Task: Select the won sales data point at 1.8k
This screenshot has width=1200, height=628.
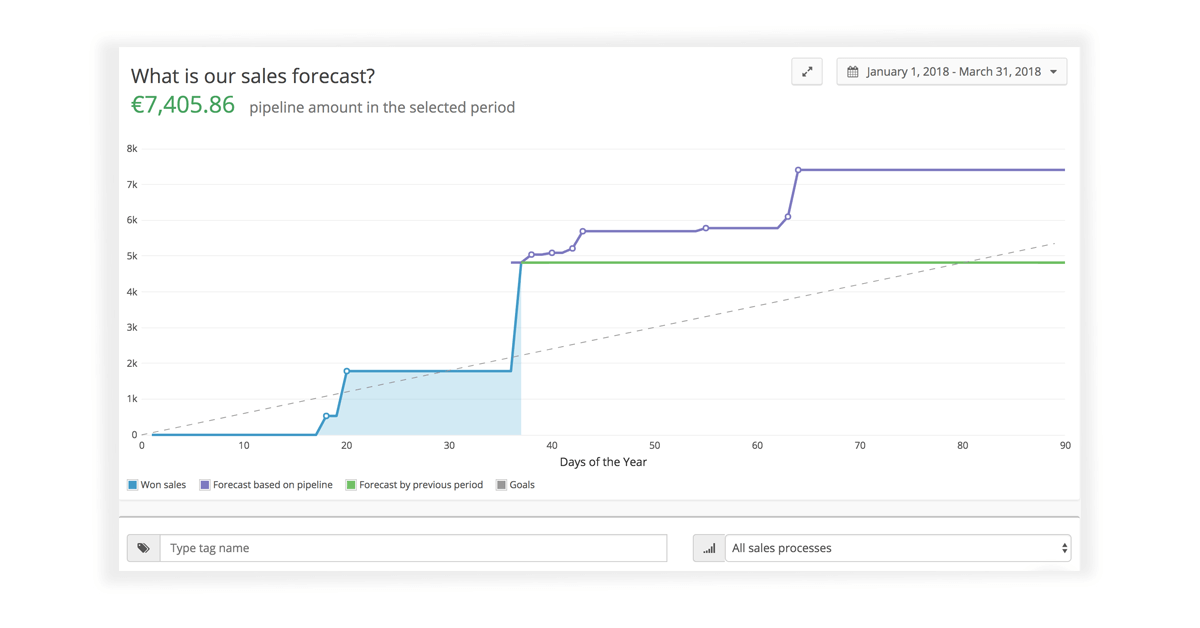Action: pyautogui.click(x=347, y=371)
